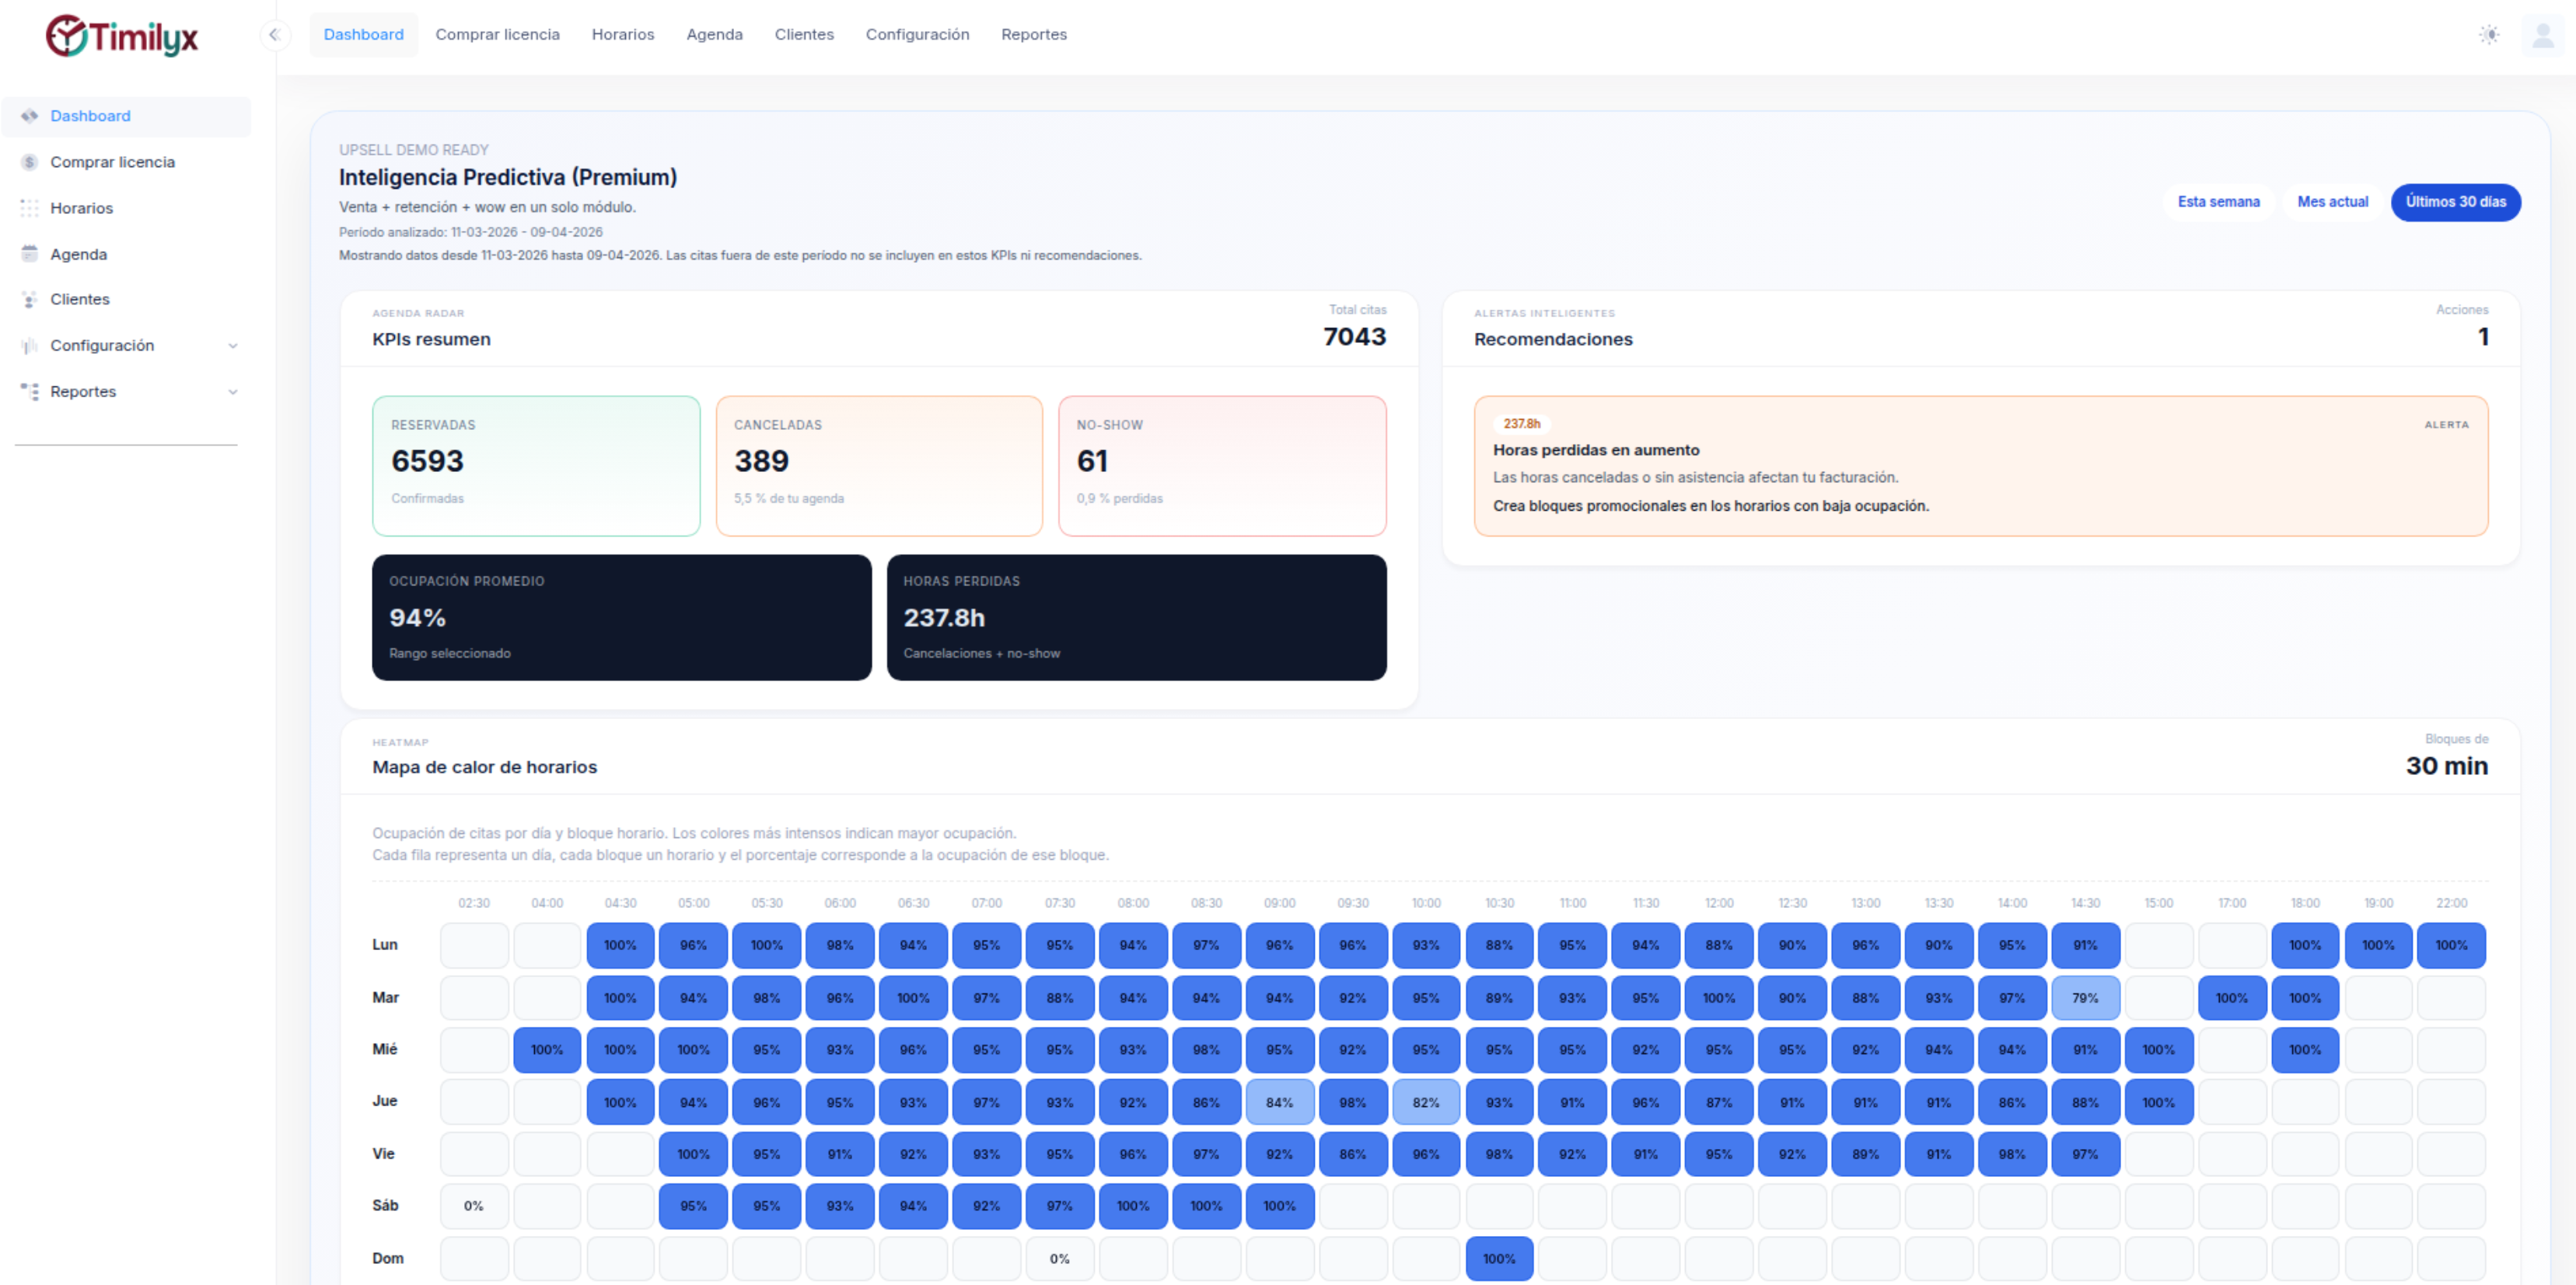Click the Tuesday 14:30 79% heatmap cell
Screen dimensions: 2576x1285
[x=2085, y=998]
